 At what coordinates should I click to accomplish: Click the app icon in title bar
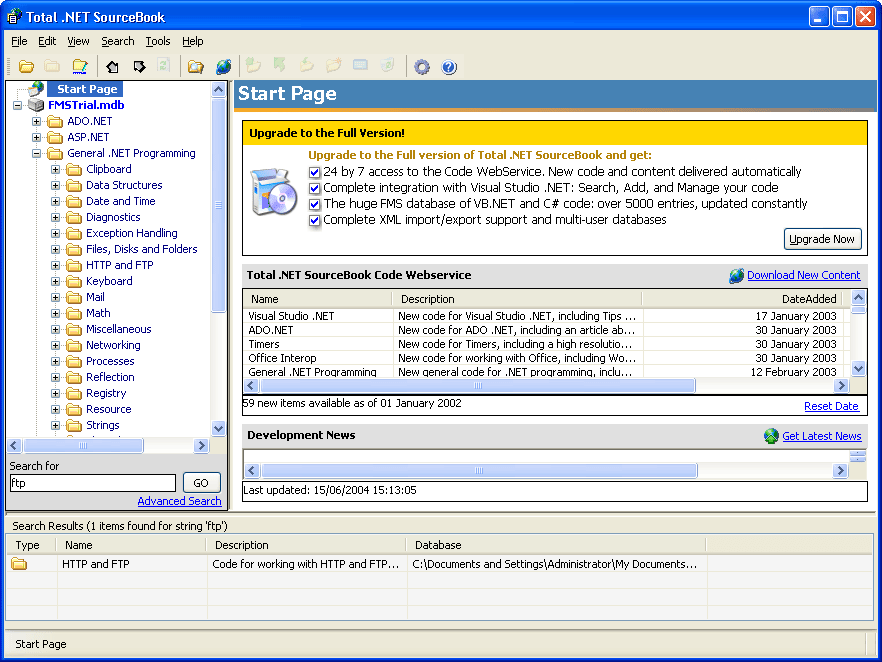click(x=14, y=17)
